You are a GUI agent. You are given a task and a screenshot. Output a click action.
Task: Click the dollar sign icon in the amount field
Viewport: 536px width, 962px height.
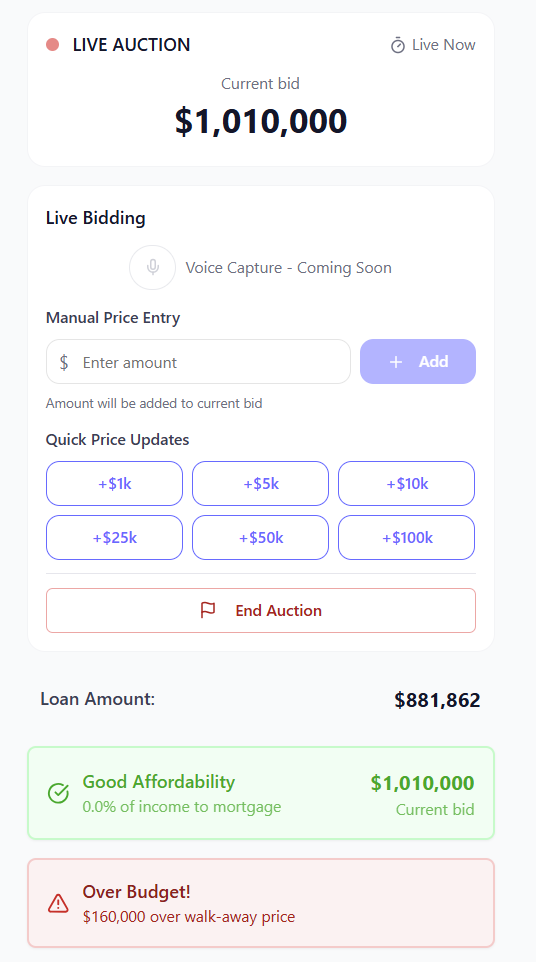click(64, 362)
